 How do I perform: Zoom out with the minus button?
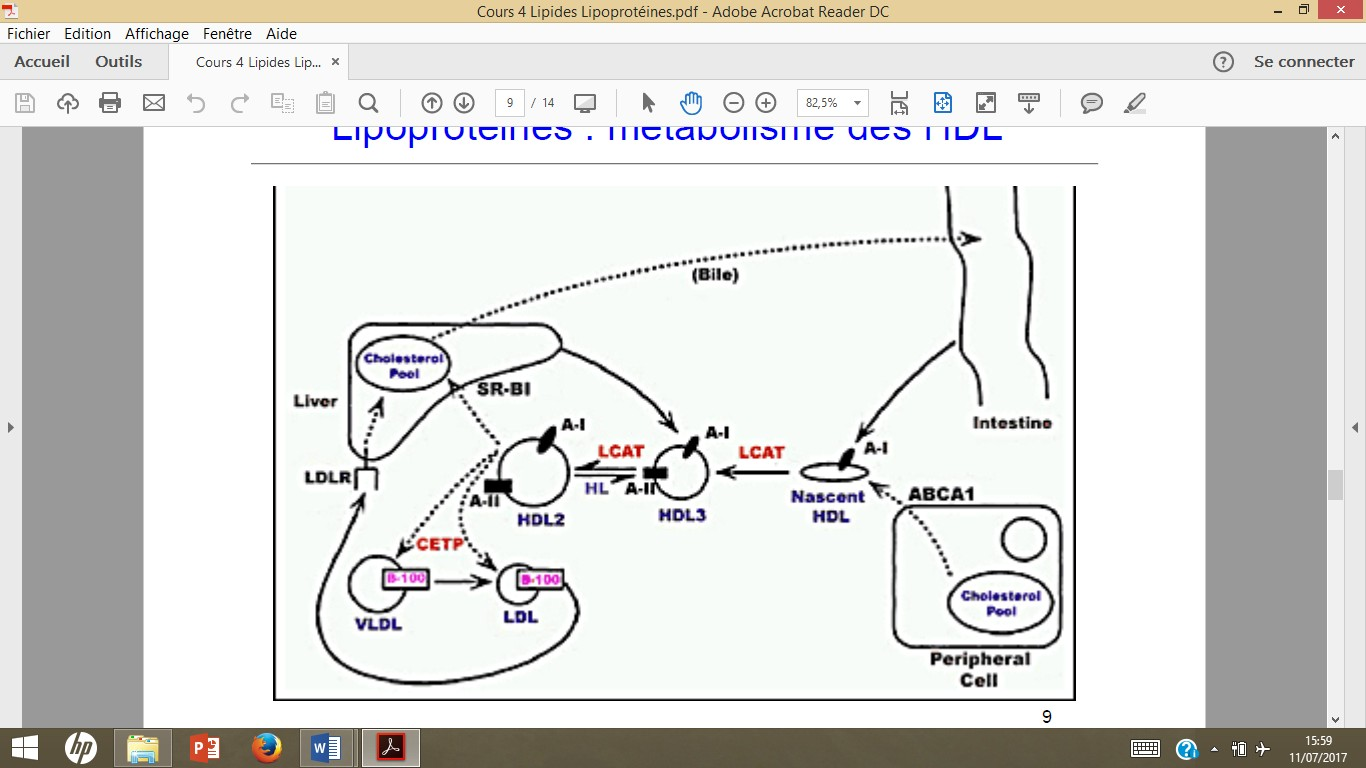[734, 103]
